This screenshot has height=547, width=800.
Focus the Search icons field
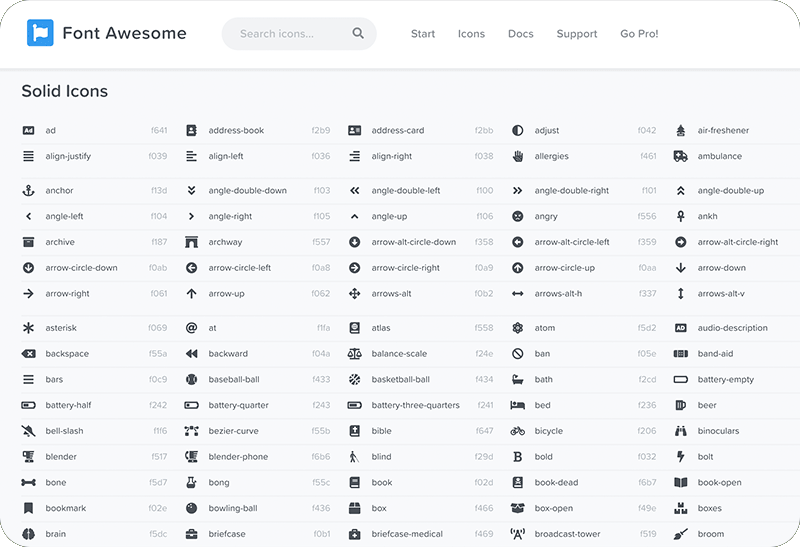299,34
